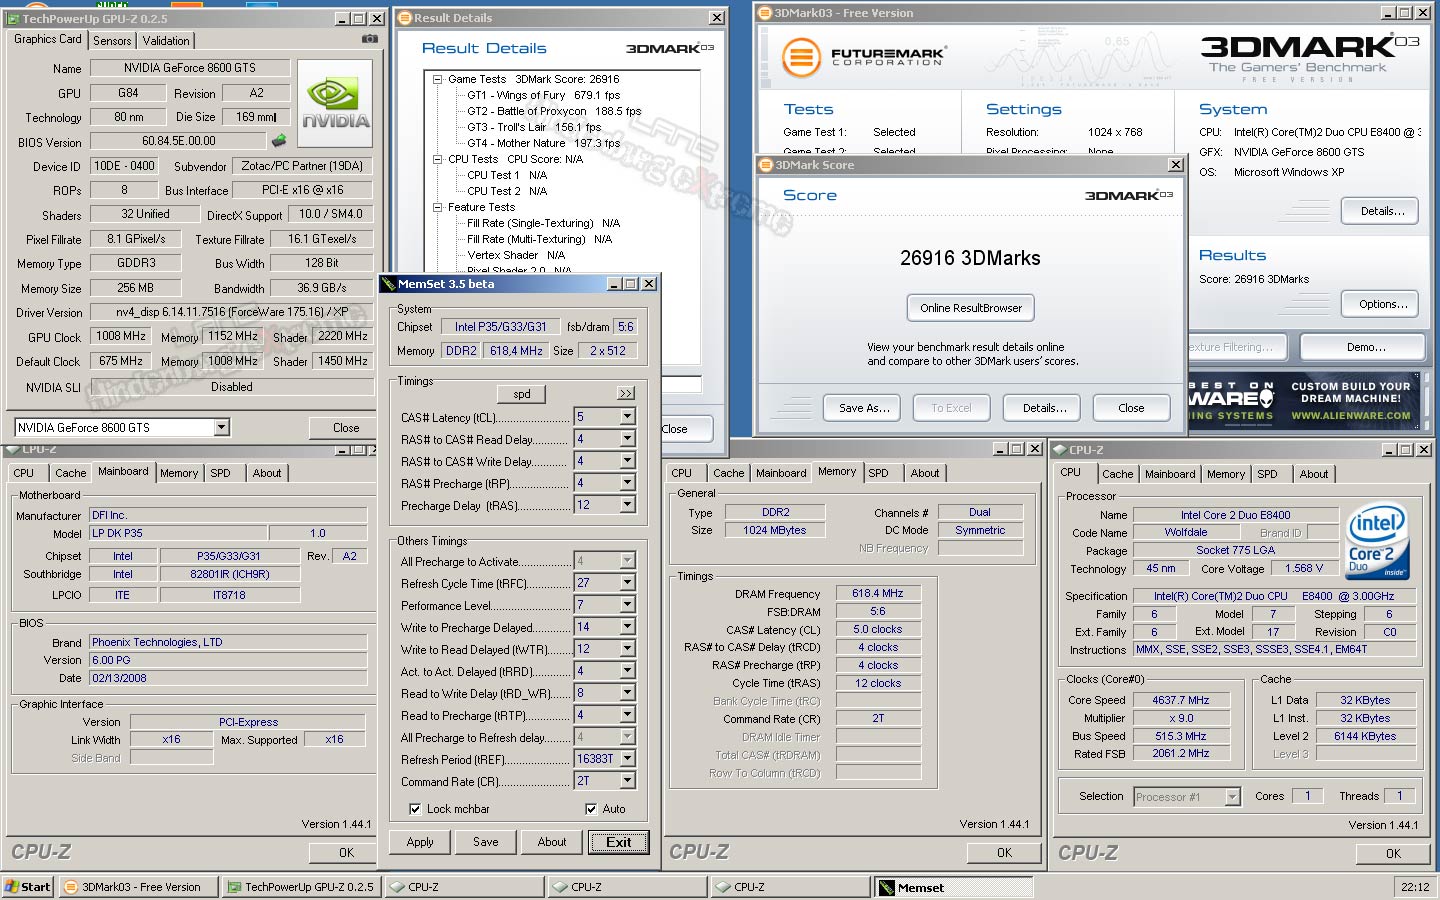The width and height of the screenshot is (1440, 900).
Task: Open Performance Level dropdown in MemSet
Action: [x=628, y=605]
